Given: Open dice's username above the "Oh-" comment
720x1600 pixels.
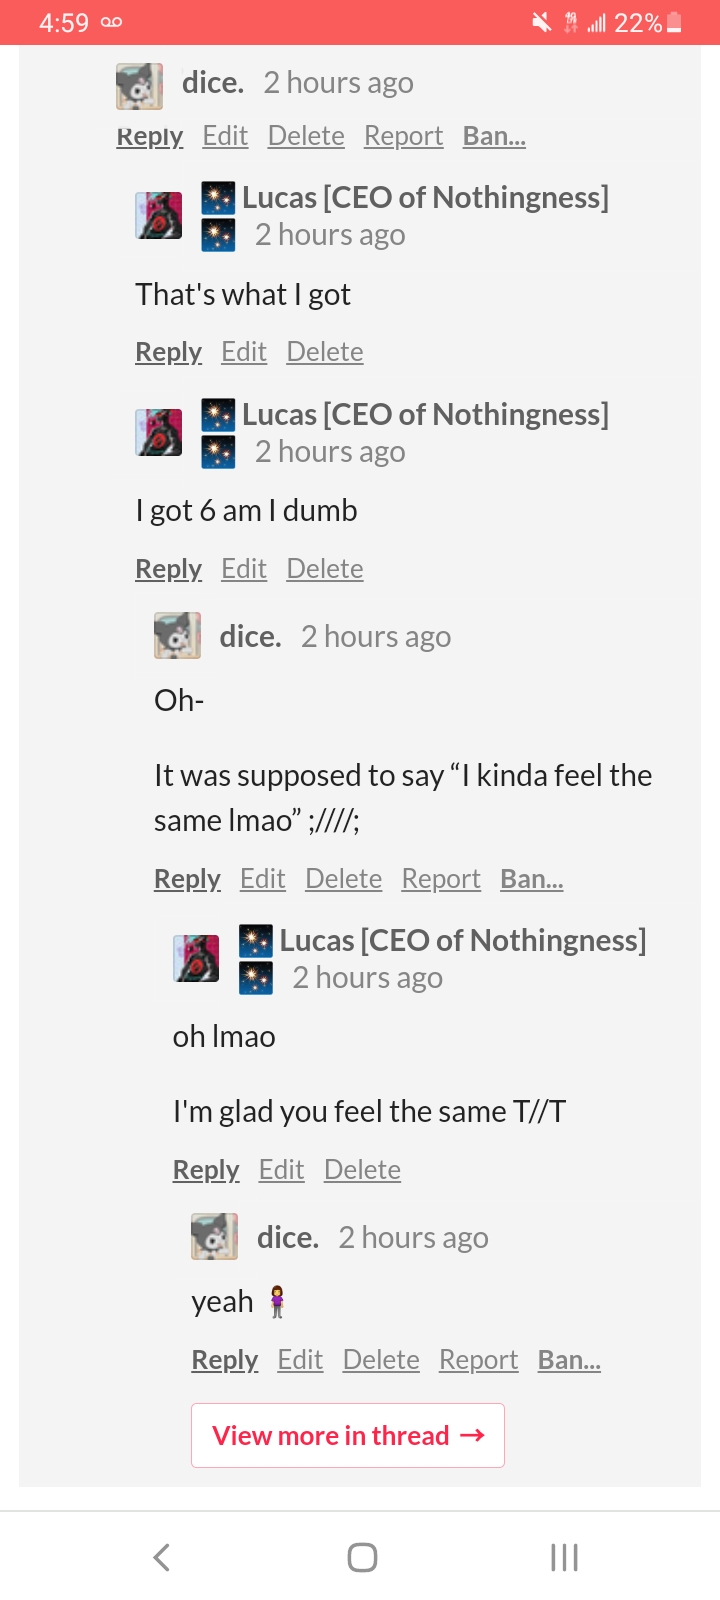Looking at the screenshot, I should pos(250,637).
